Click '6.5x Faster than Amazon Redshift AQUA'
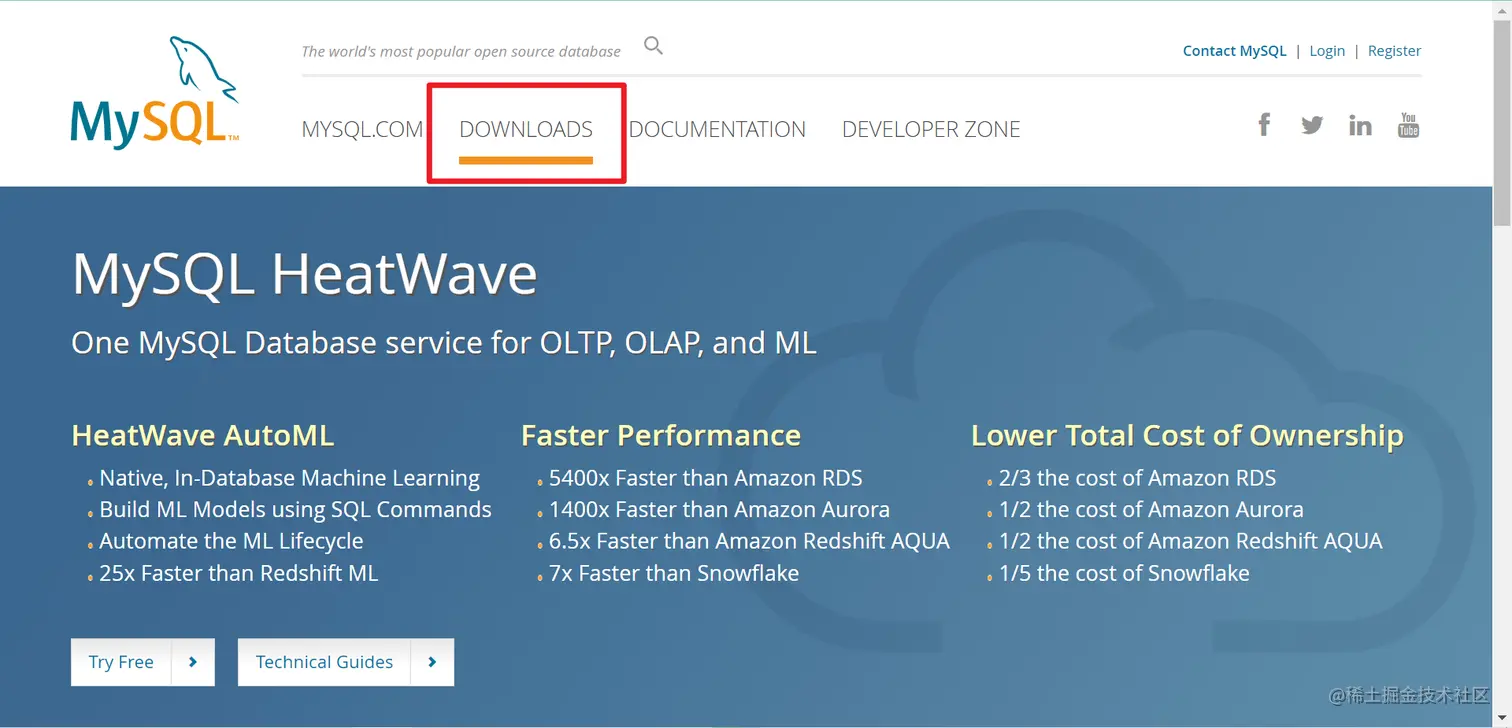 [749, 541]
